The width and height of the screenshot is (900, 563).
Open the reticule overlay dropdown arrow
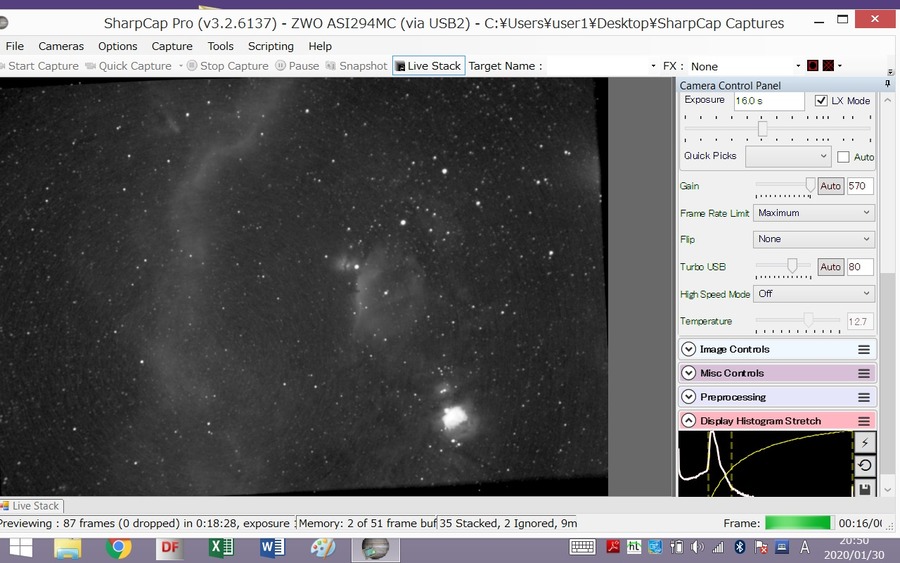(x=840, y=66)
